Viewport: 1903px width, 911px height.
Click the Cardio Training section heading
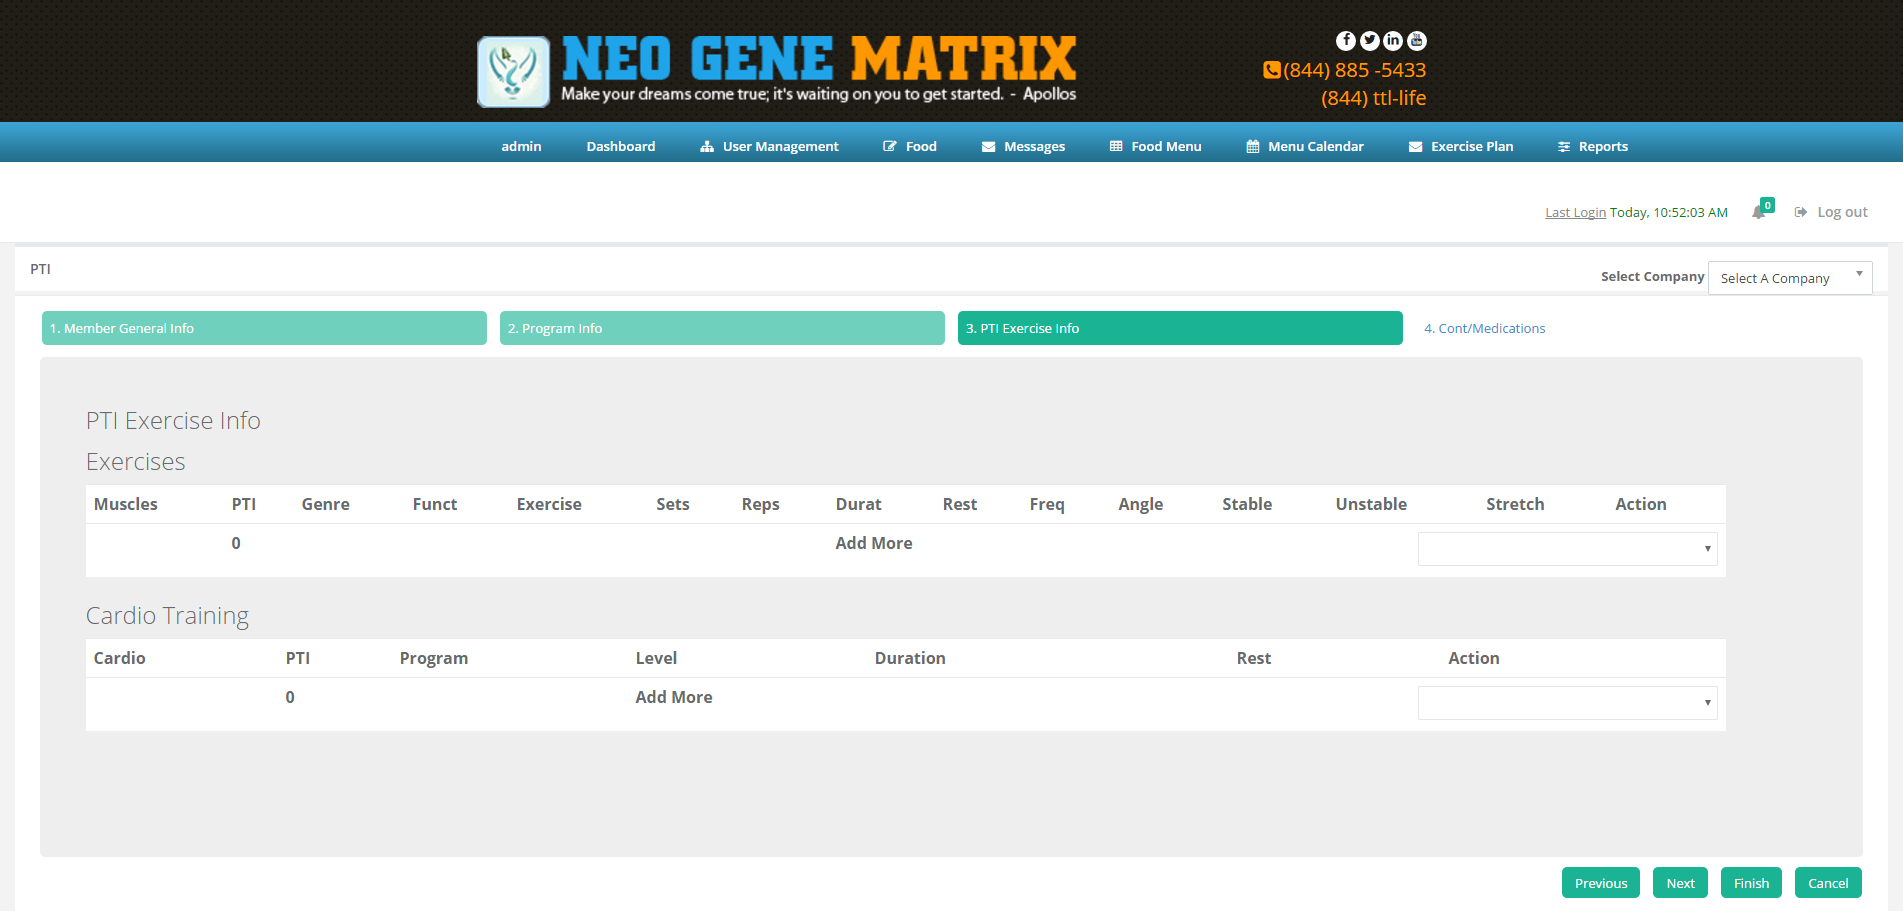pos(168,616)
